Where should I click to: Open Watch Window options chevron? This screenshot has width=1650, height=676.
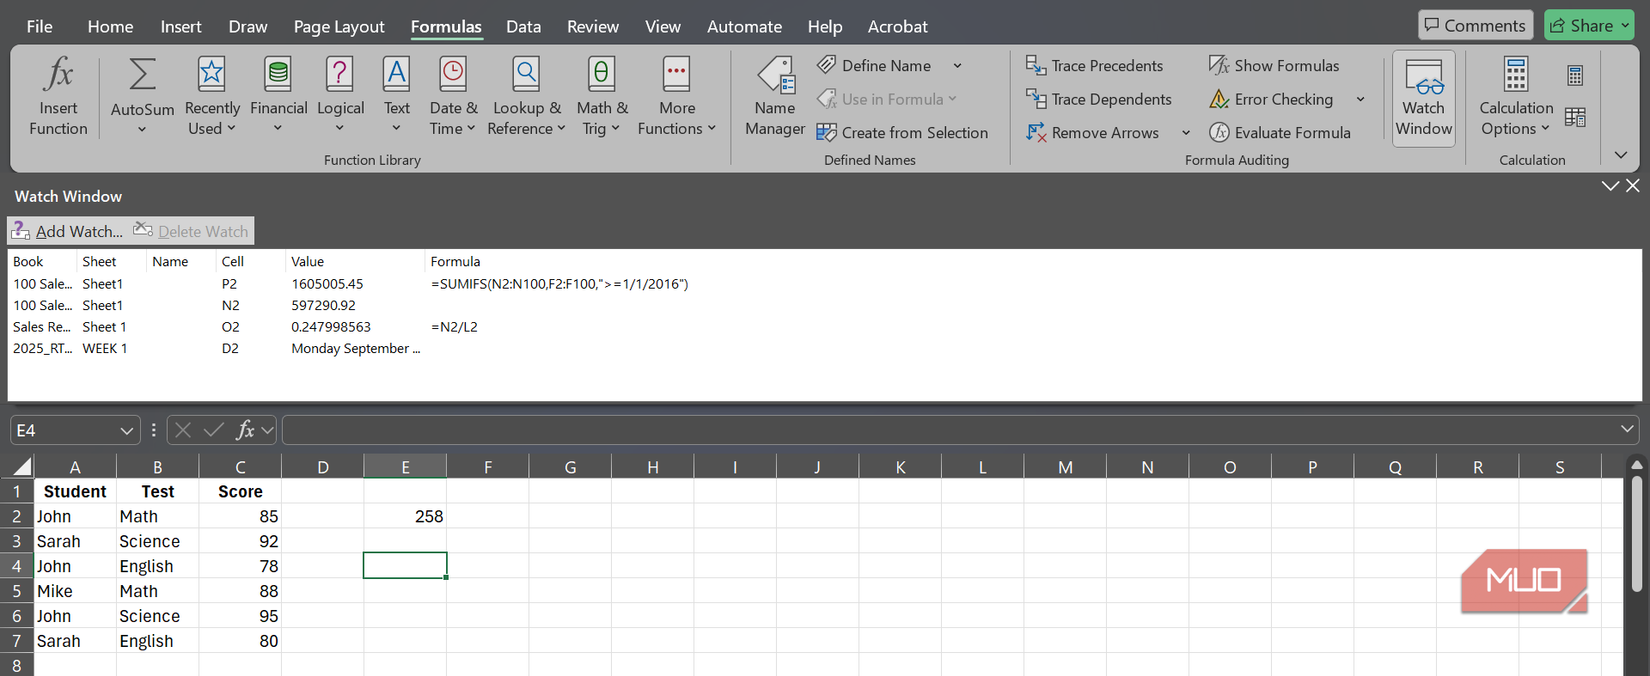click(x=1610, y=186)
